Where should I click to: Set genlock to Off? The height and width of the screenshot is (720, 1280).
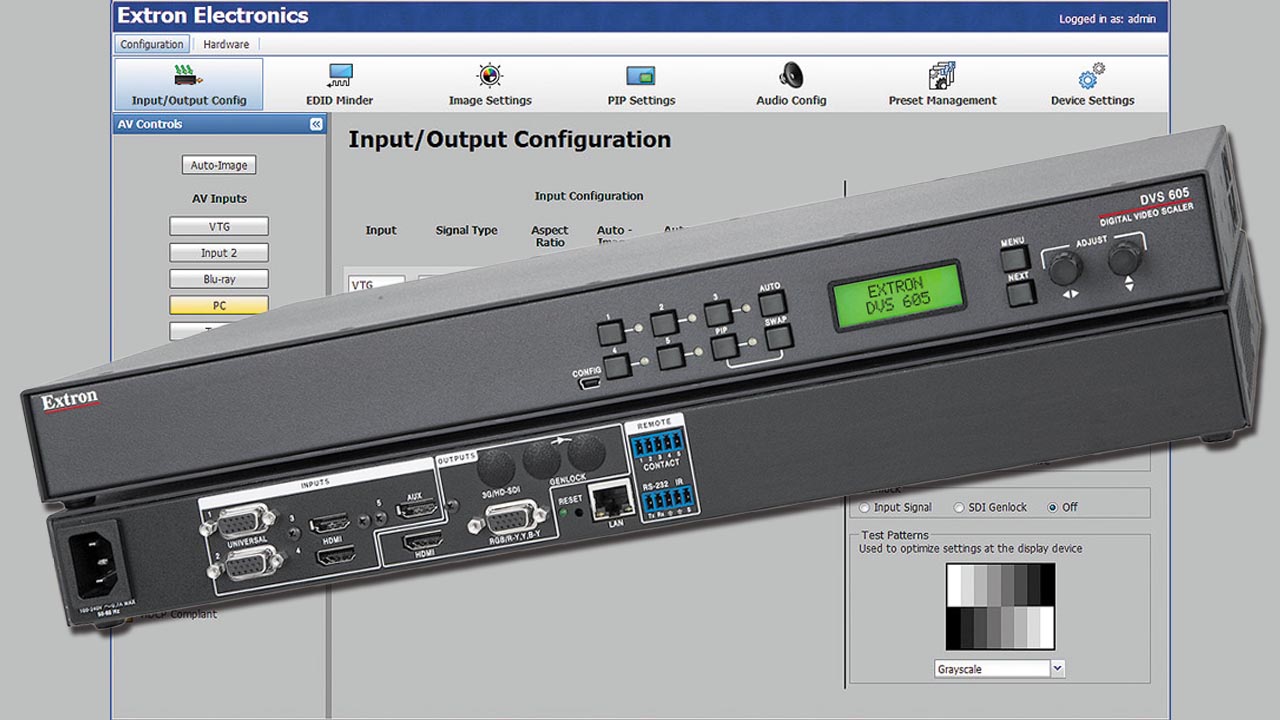click(x=1052, y=508)
